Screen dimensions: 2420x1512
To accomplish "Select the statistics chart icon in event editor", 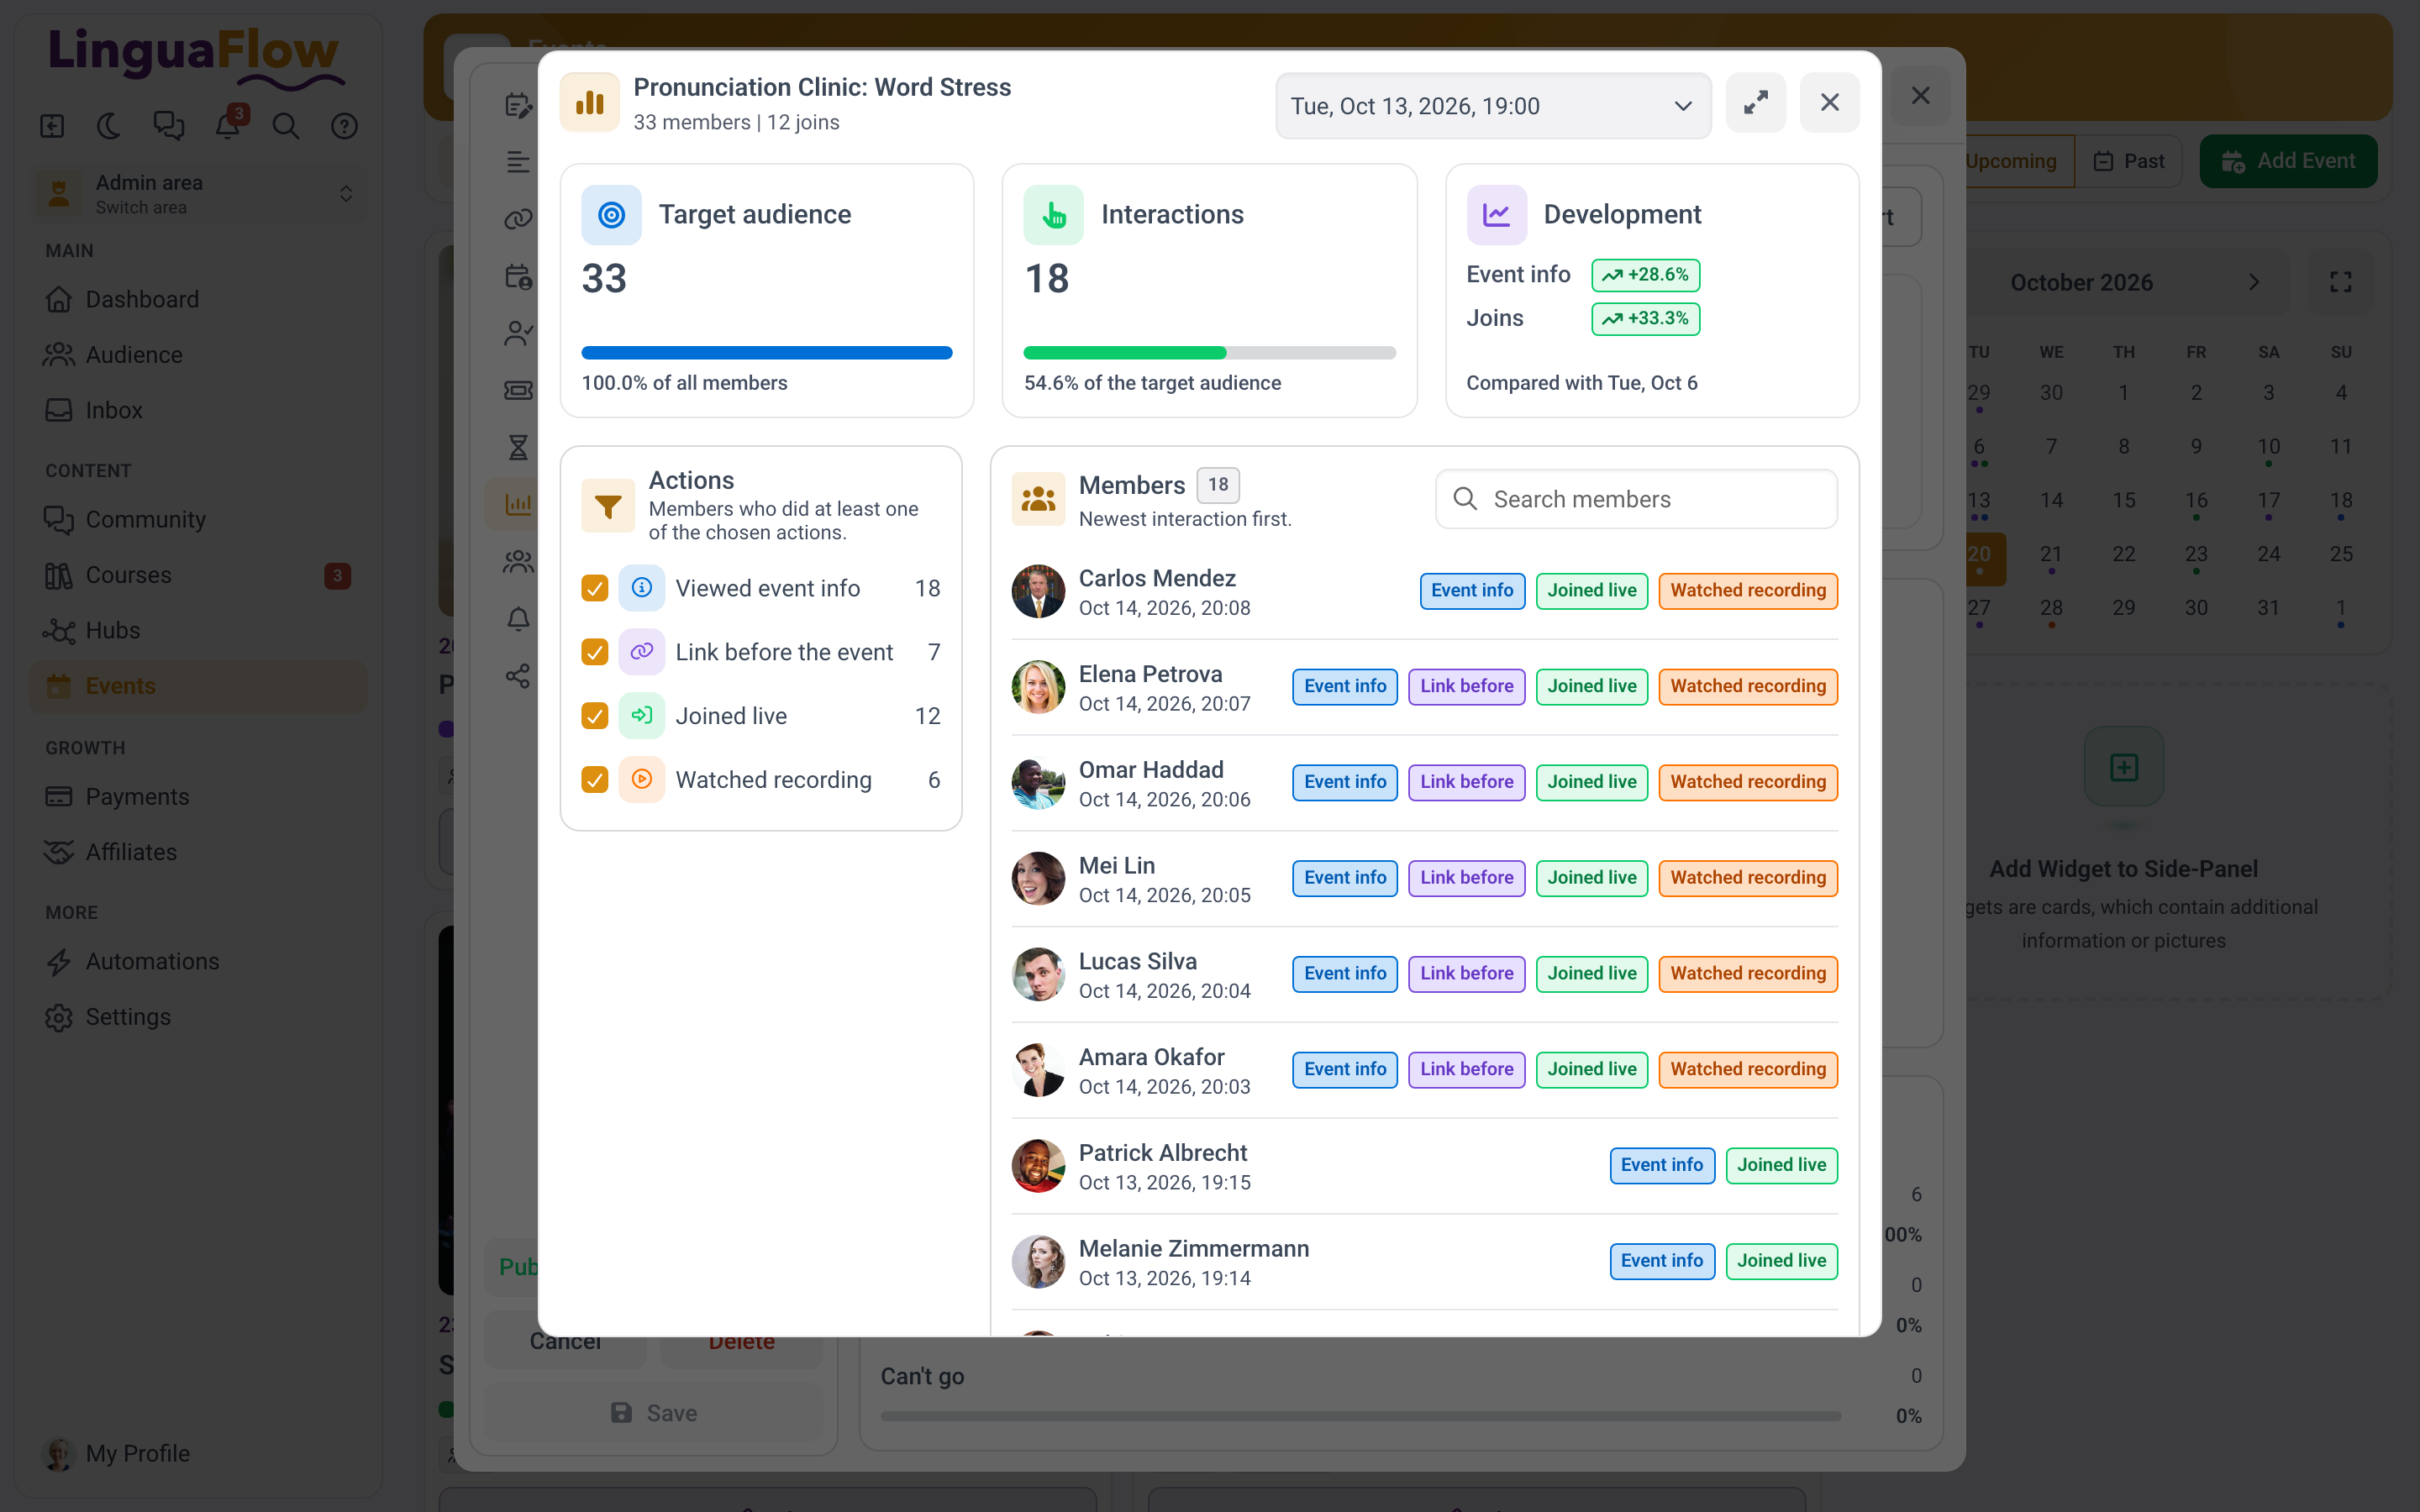I will coord(517,504).
